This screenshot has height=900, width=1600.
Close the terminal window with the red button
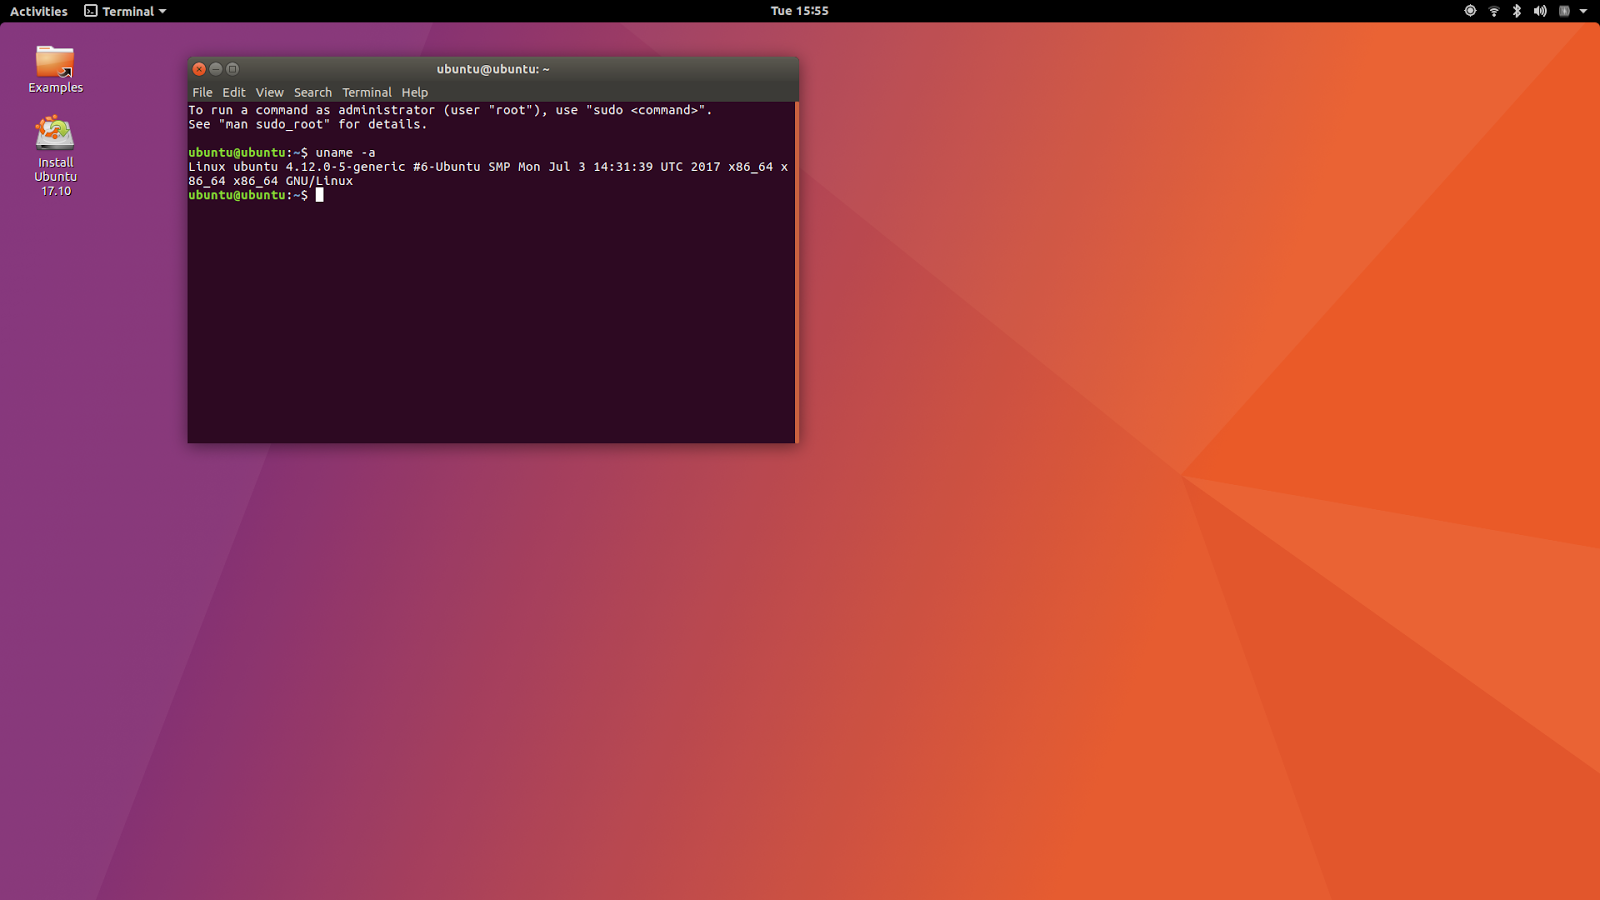[x=199, y=69]
